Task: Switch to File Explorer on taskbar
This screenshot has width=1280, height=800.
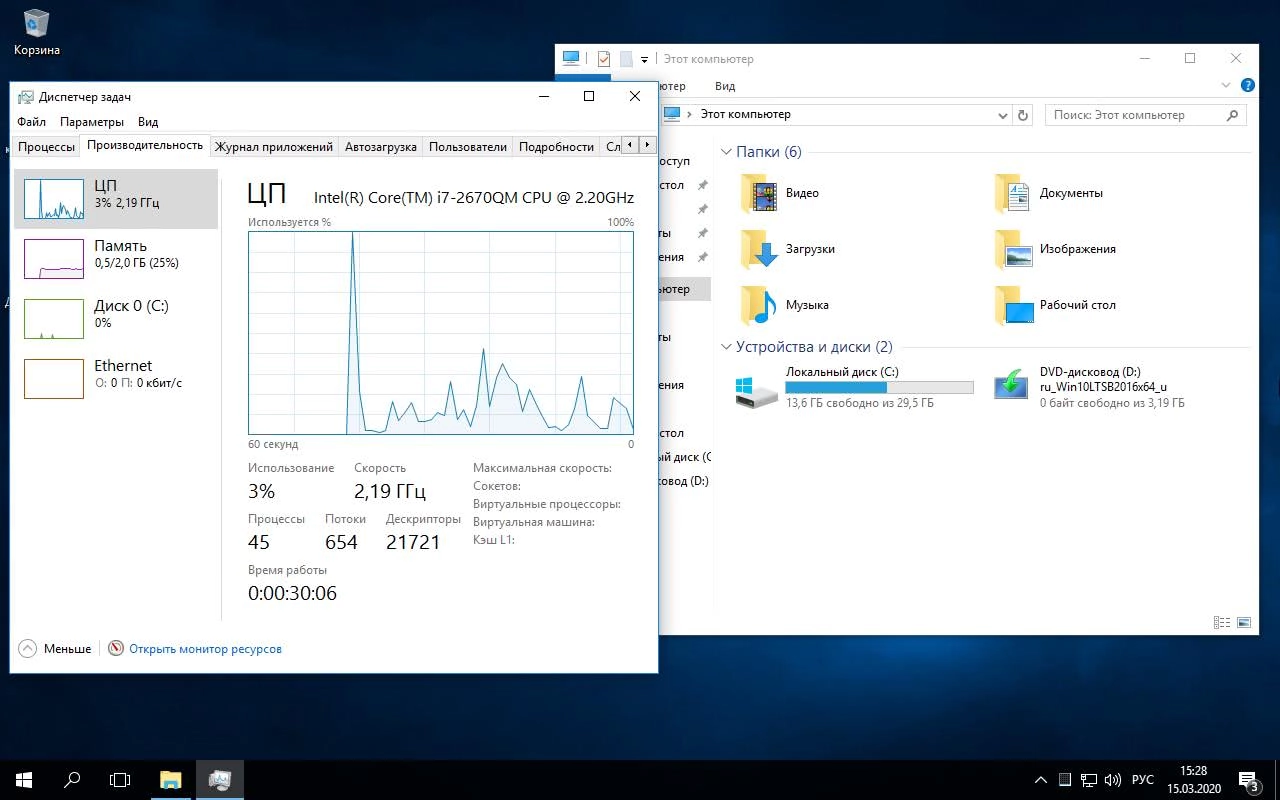Action: [171, 779]
